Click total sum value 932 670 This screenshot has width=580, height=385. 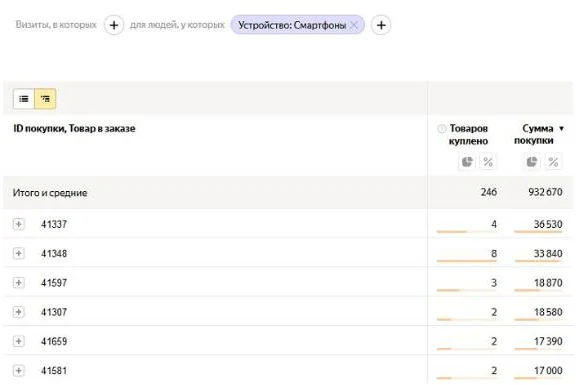click(x=545, y=192)
